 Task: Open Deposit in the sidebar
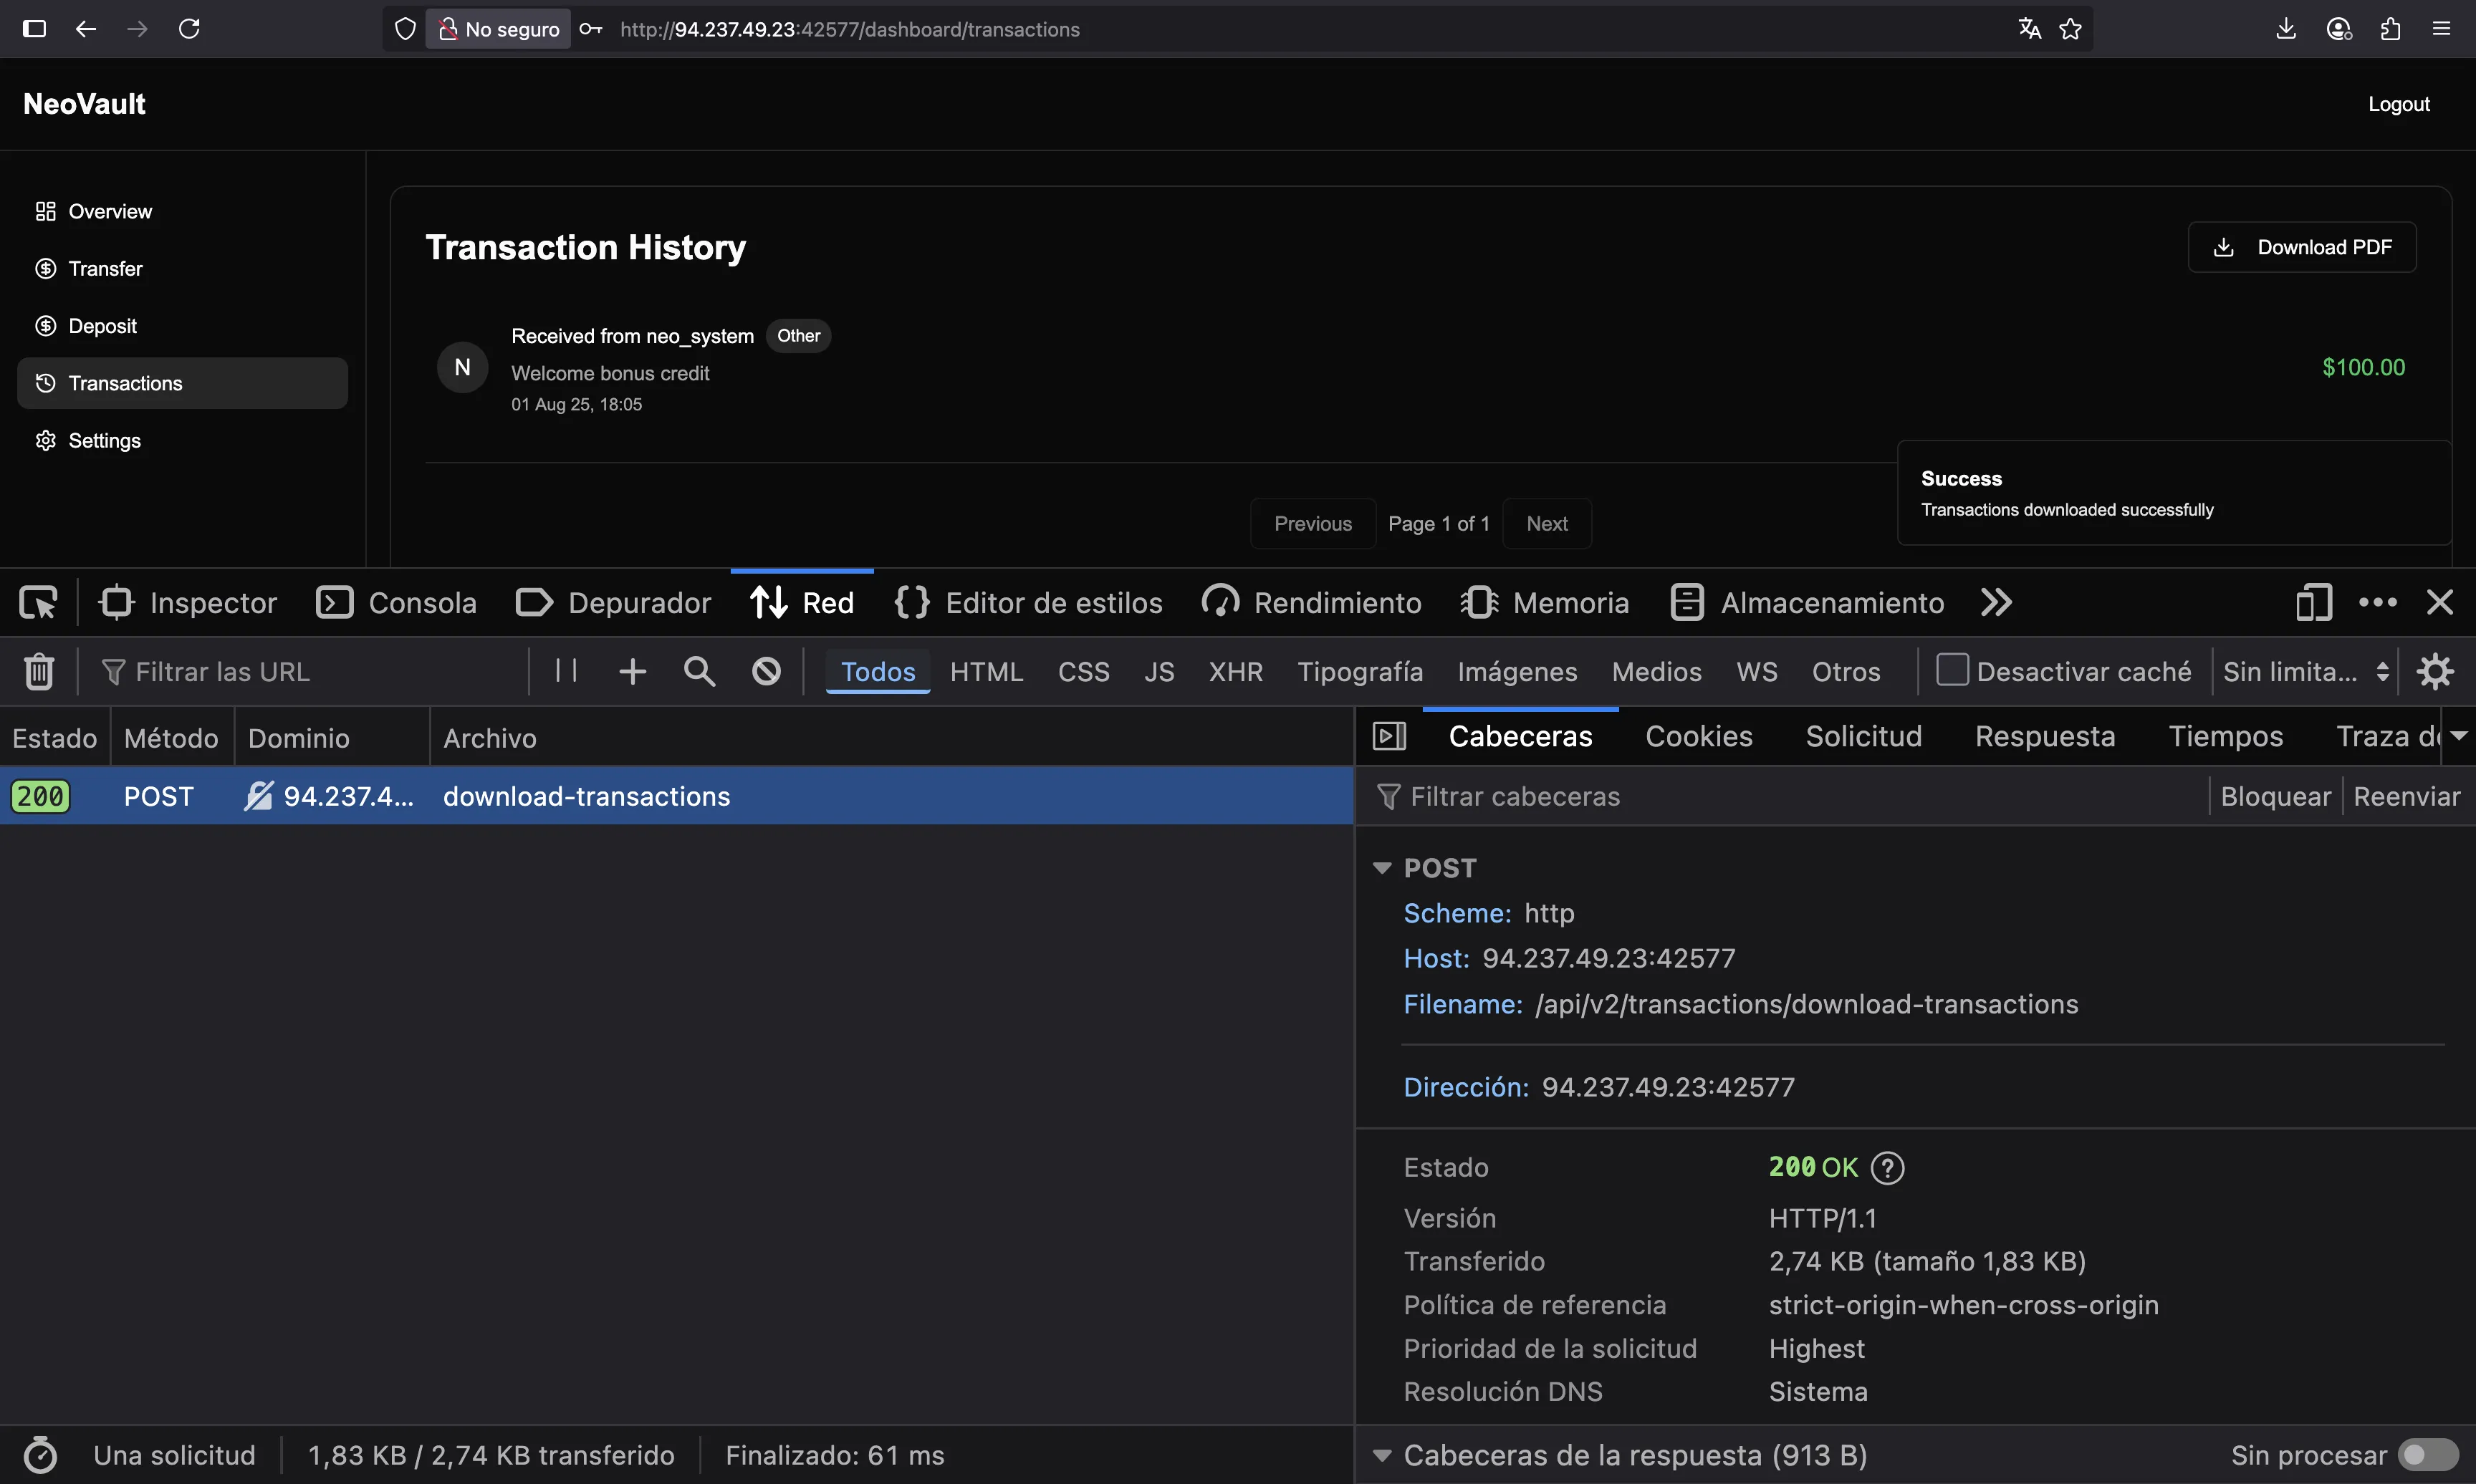pyautogui.click(x=183, y=326)
